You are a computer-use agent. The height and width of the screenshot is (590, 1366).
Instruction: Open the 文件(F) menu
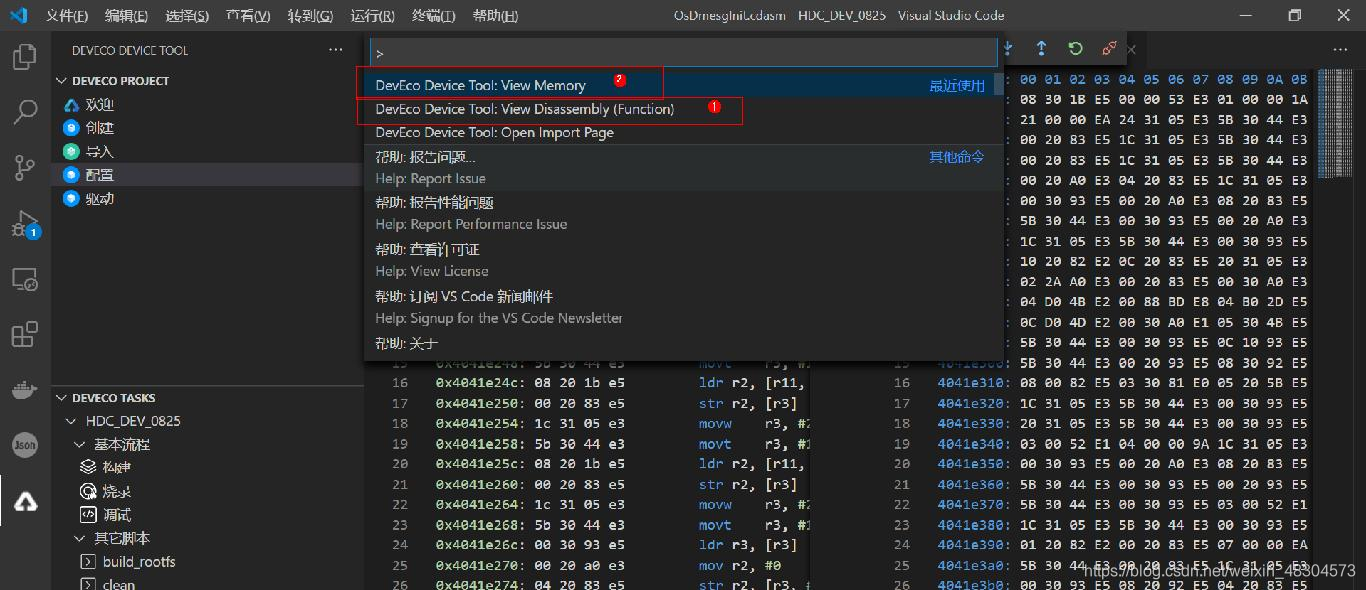point(67,16)
